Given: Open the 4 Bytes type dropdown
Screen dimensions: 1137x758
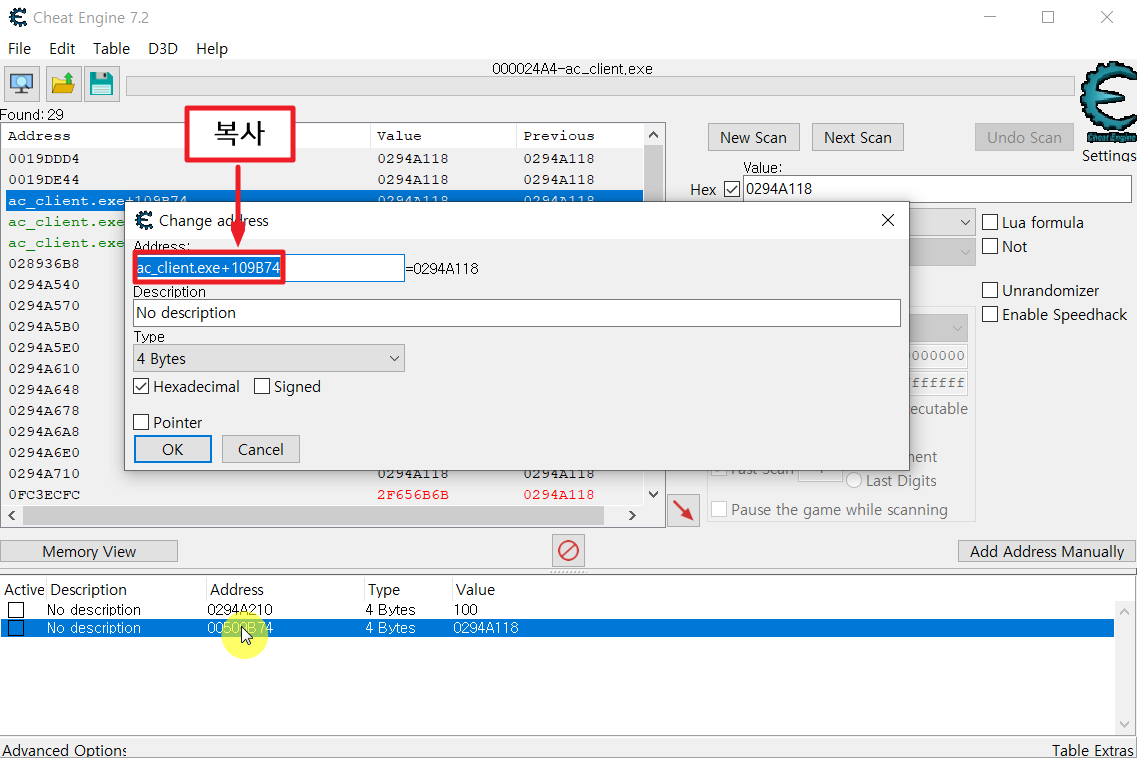Looking at the screenshot, I should pyautogui.click(x=269, y=358).
